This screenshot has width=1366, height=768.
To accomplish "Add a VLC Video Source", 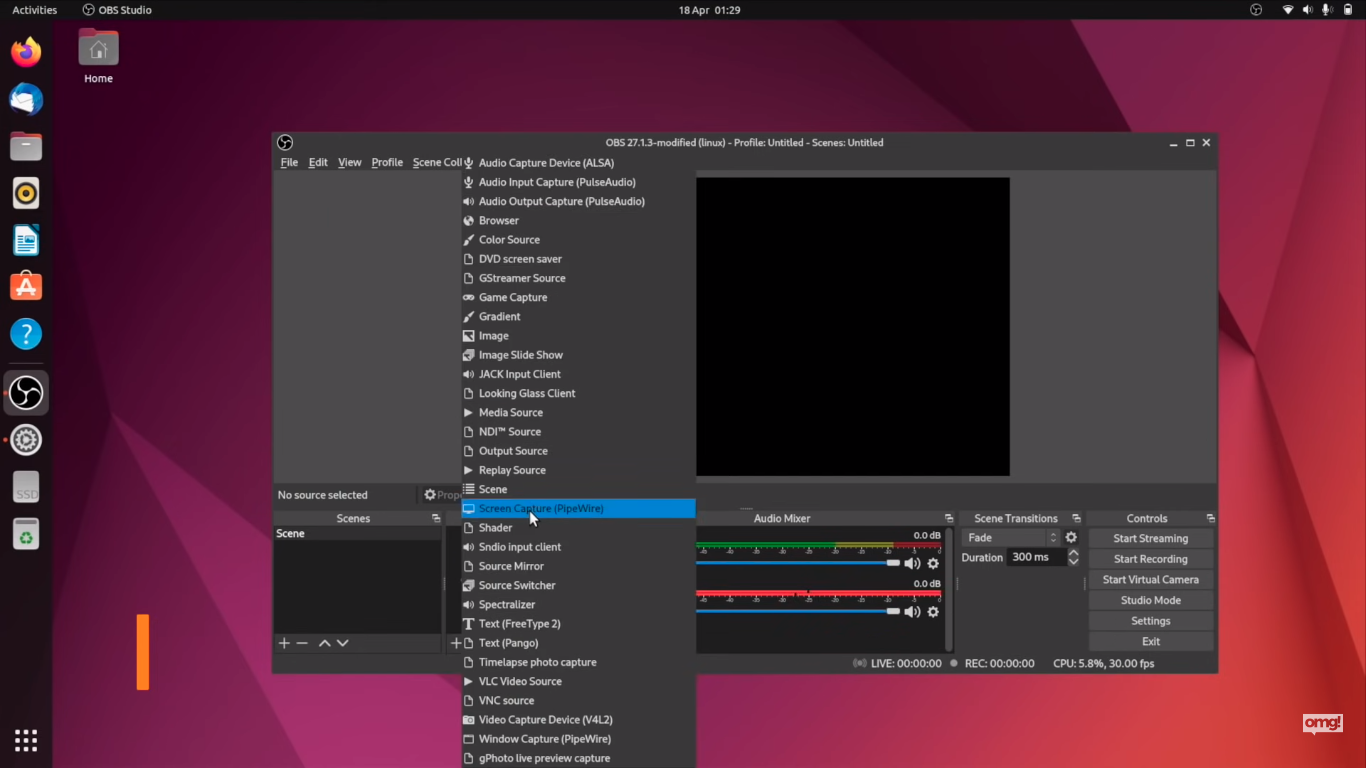I will coord(578,681).
